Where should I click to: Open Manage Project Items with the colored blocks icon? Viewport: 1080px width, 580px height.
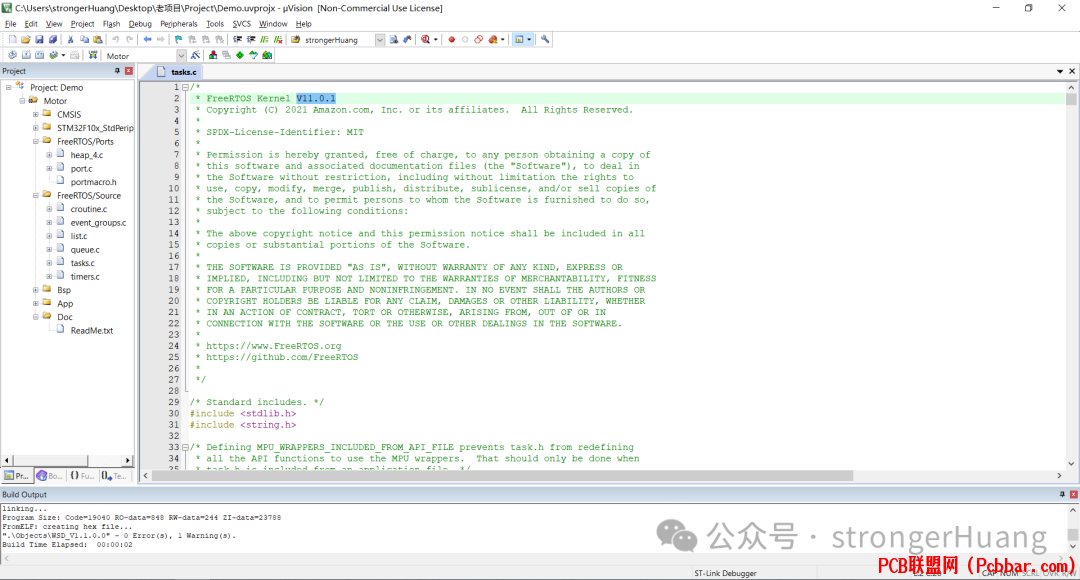coord(213,55)
